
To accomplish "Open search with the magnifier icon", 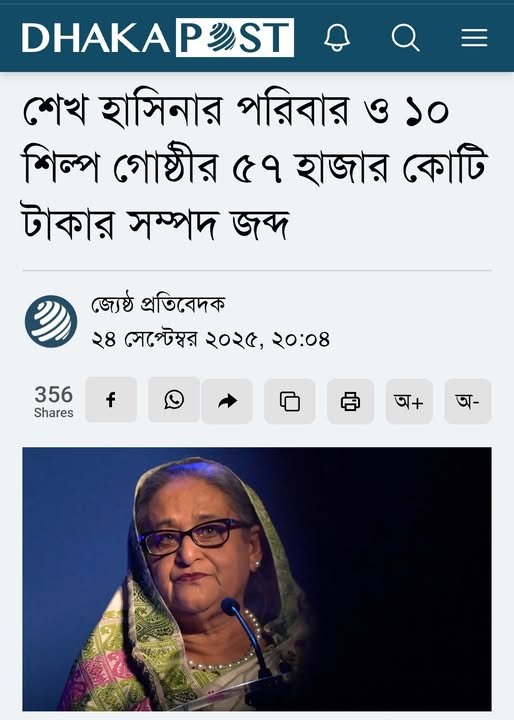I will pyautogui.click(x=405, y=37).
